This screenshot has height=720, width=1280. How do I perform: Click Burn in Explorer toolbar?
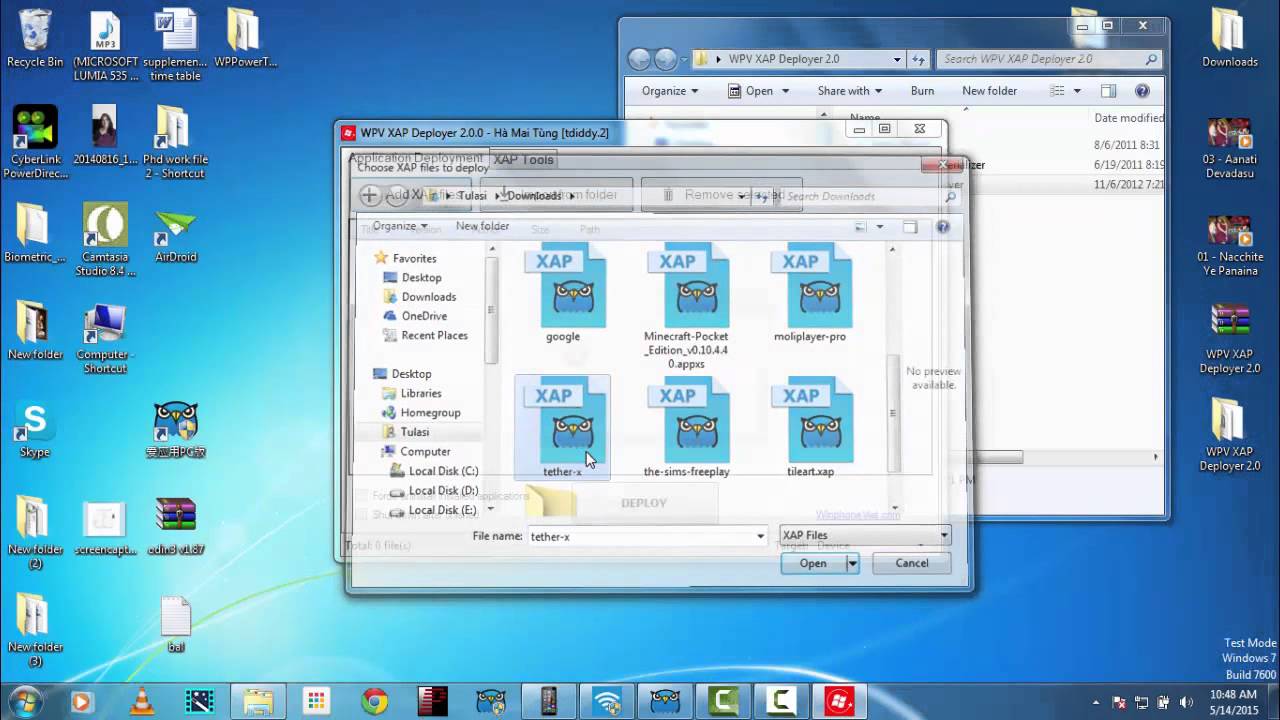tap(922, 91)
